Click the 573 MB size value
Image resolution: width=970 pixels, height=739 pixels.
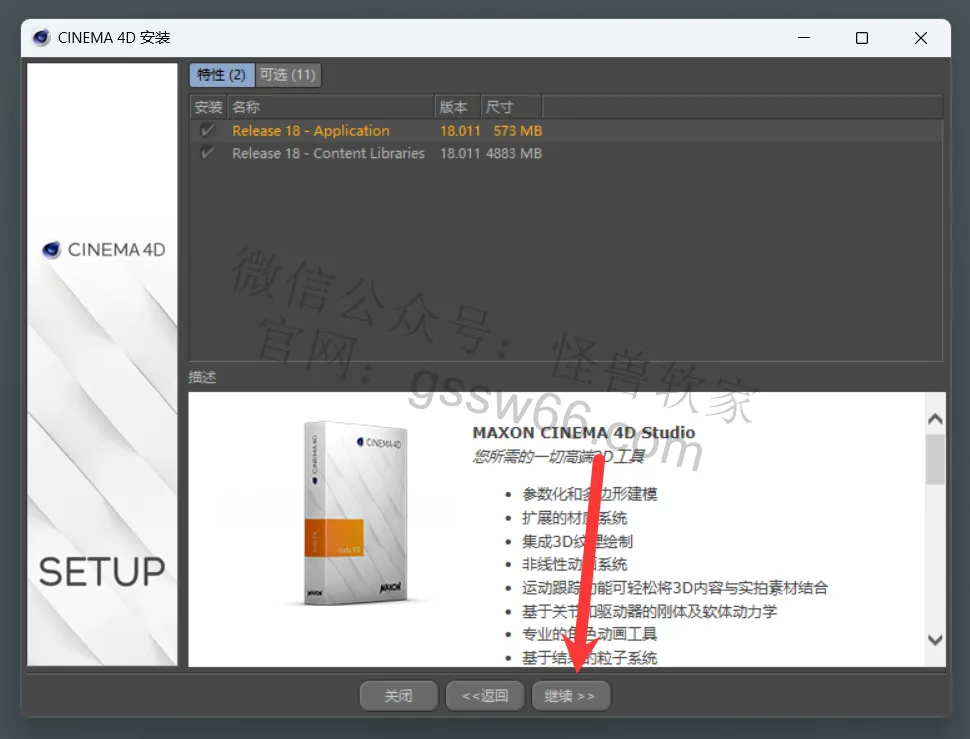(518, 131)
